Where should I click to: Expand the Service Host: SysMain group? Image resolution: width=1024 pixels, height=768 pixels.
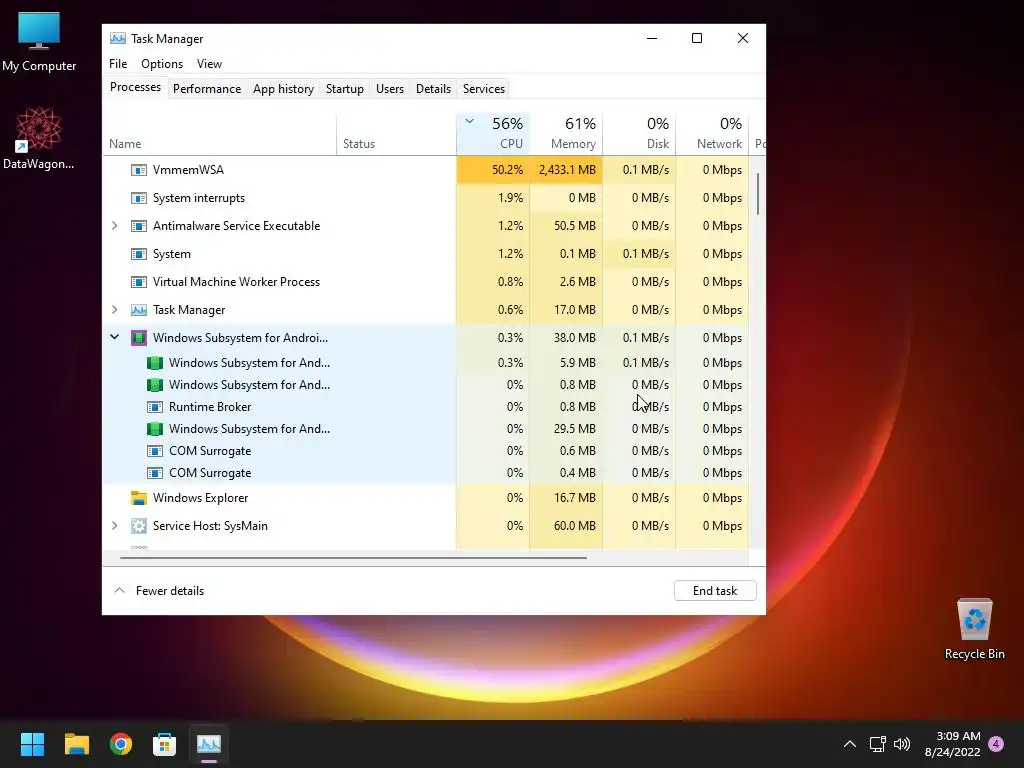click(114, 526)
